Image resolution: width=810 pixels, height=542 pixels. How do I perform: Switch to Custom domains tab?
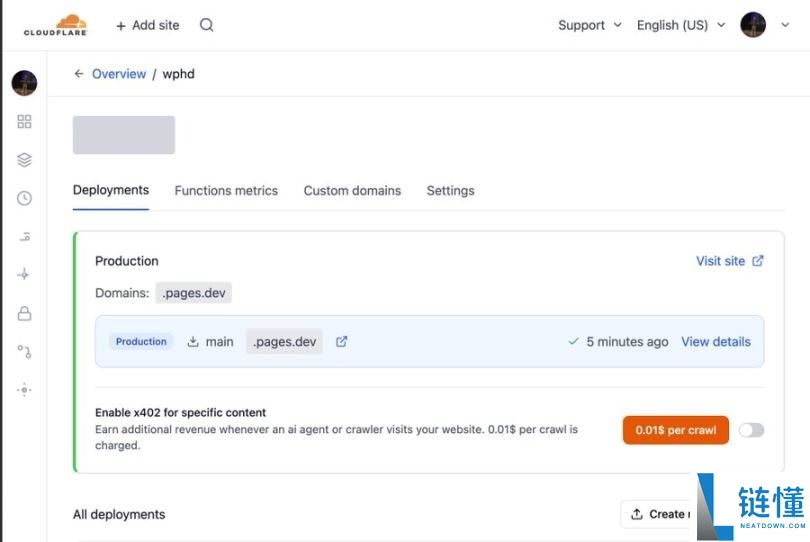pos(352,191)
